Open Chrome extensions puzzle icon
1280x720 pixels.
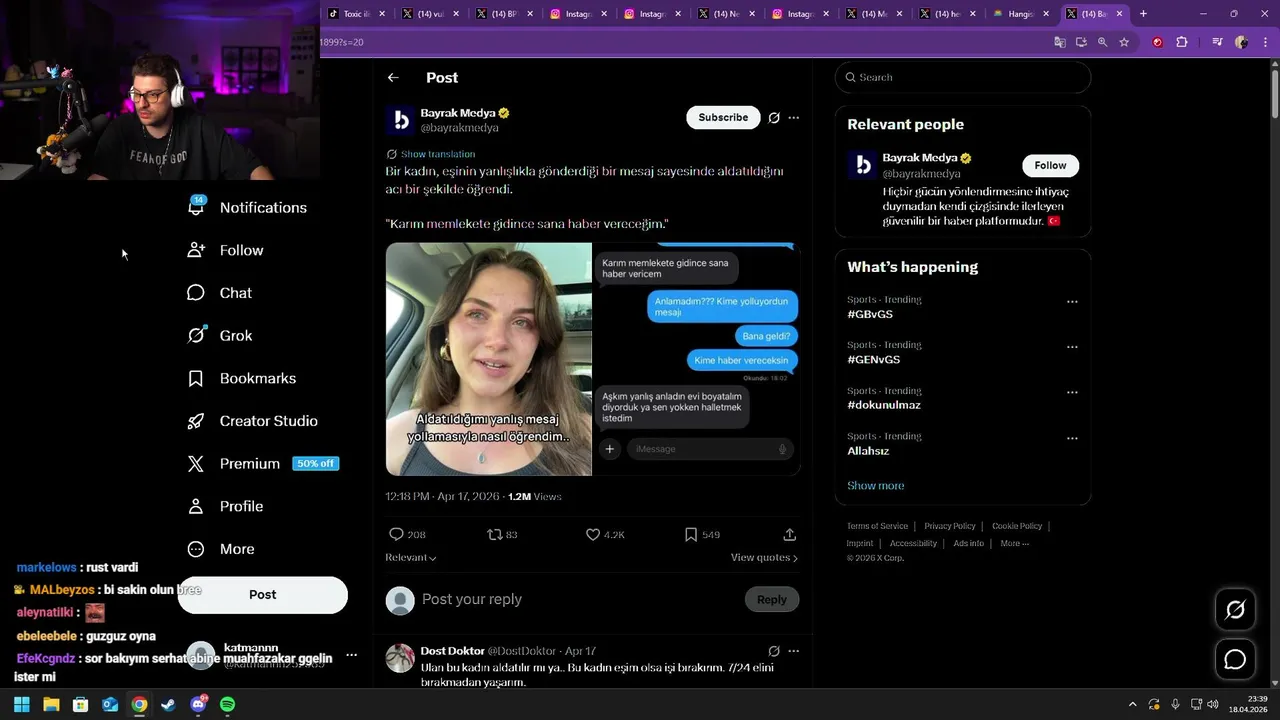coord(1182,42)
